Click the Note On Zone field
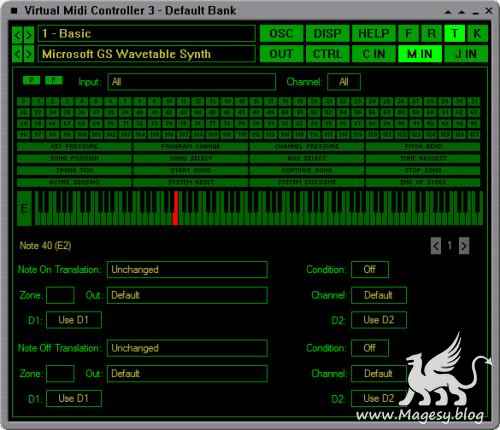The height and width of the screenshot is (430, 500). coord(60,295)
